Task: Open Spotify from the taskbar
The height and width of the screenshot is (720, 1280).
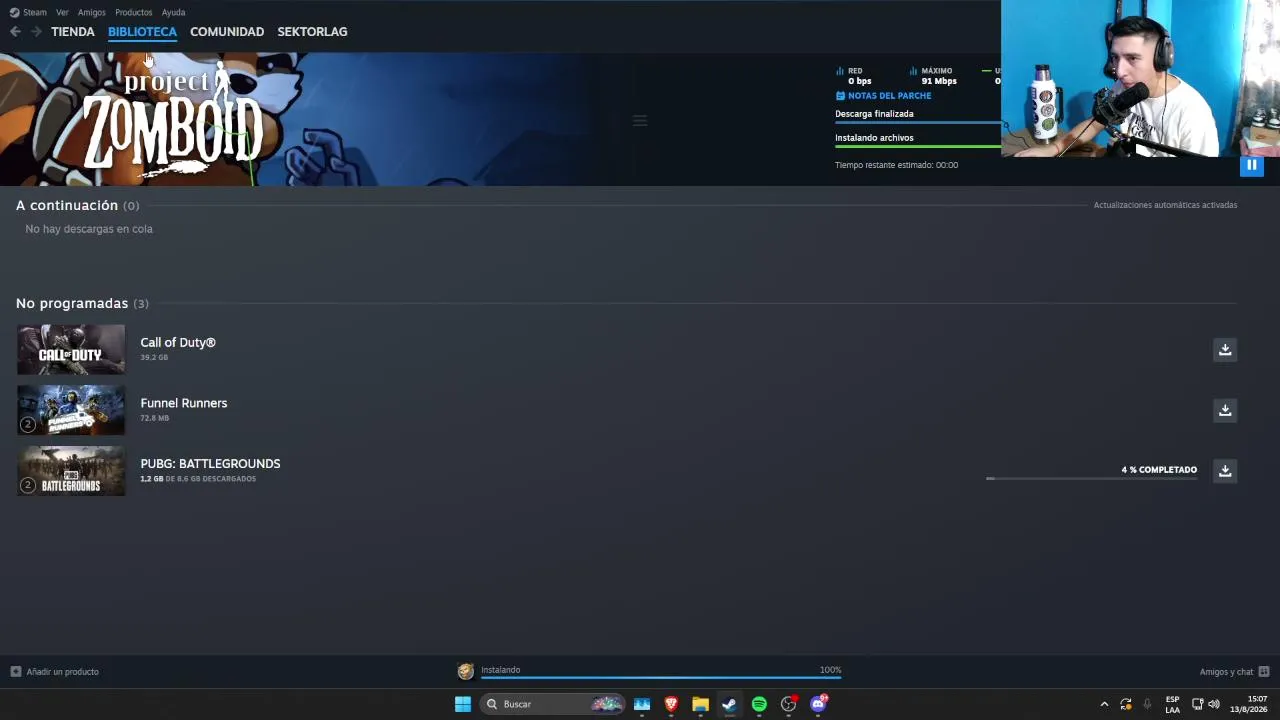Action: (x=759, y=704)
